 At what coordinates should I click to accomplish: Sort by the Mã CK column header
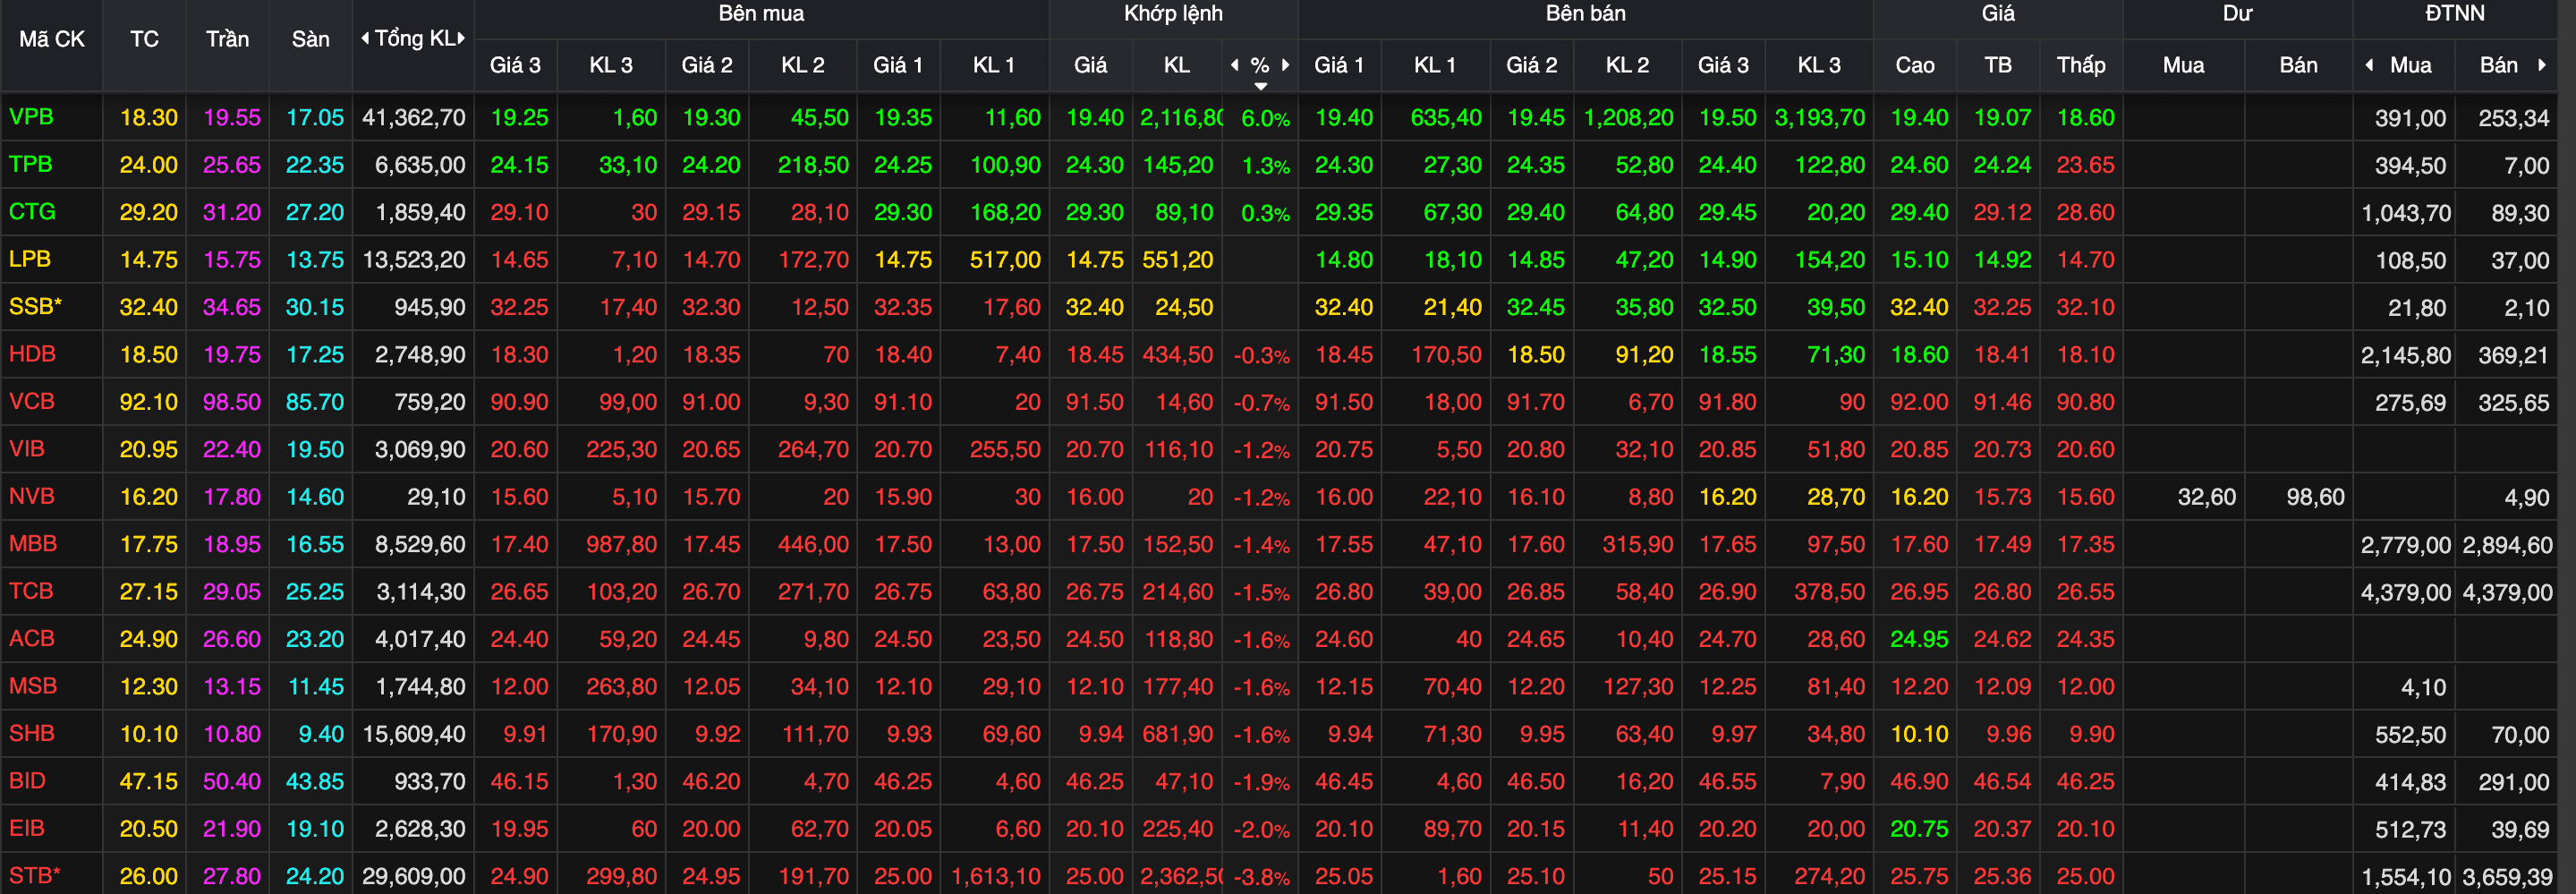pyautogui.click(x=52, y=39)
